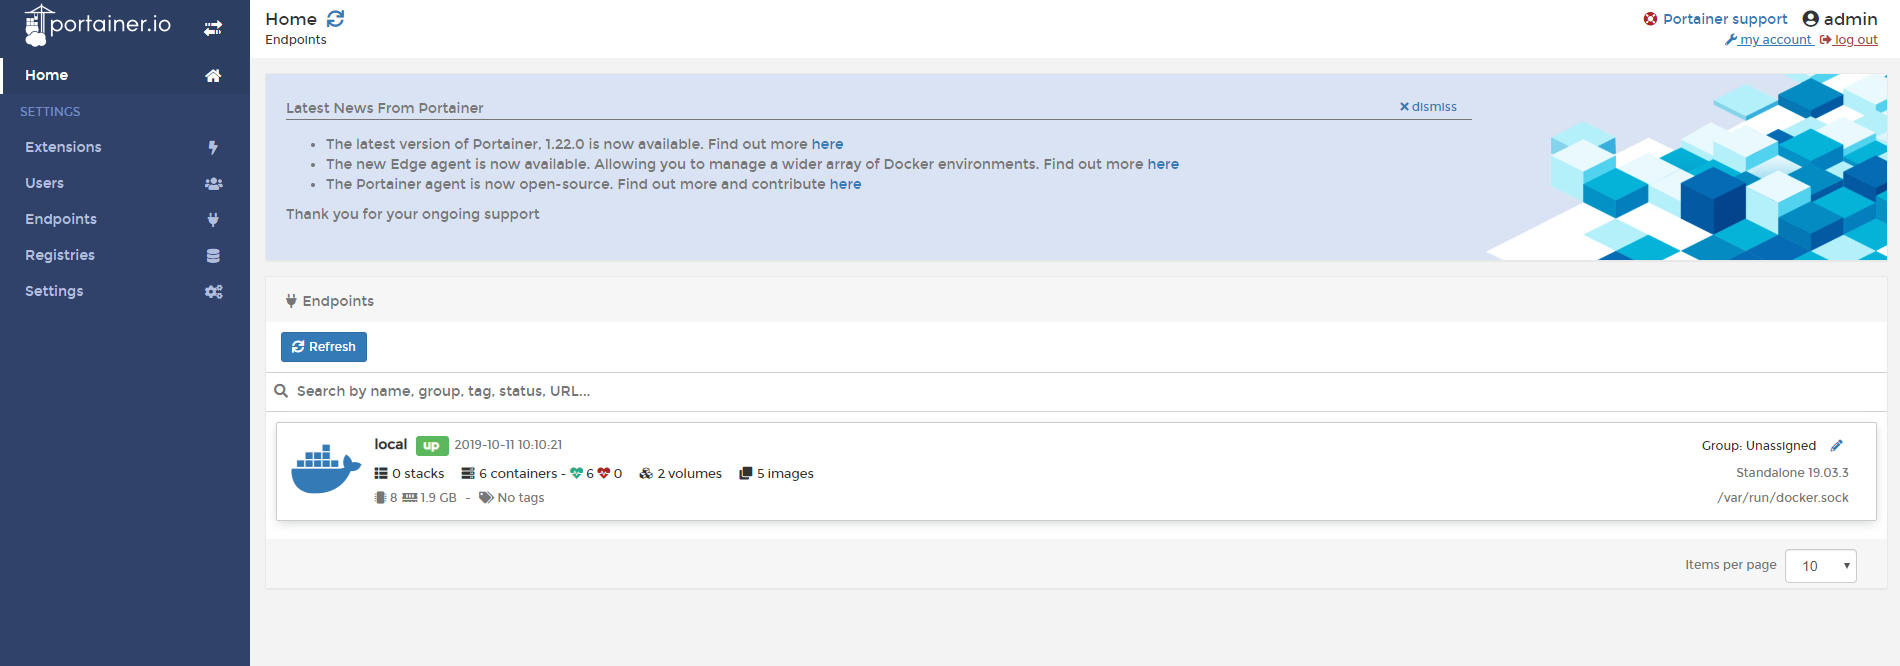Collapse sidebar with the toggle arrows icon
The height and width of the screenshot is (666, 1900).
[x=213, y=28]
